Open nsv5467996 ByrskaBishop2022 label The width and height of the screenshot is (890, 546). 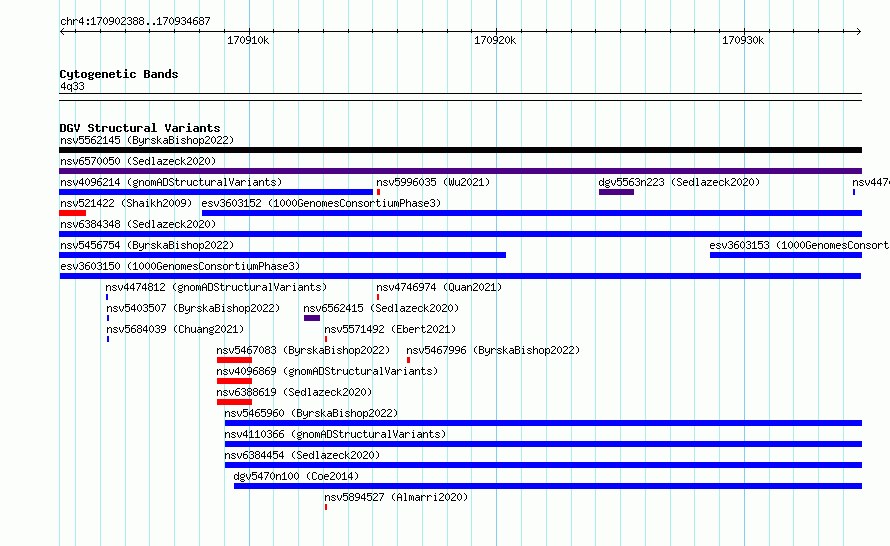[493, 350]
